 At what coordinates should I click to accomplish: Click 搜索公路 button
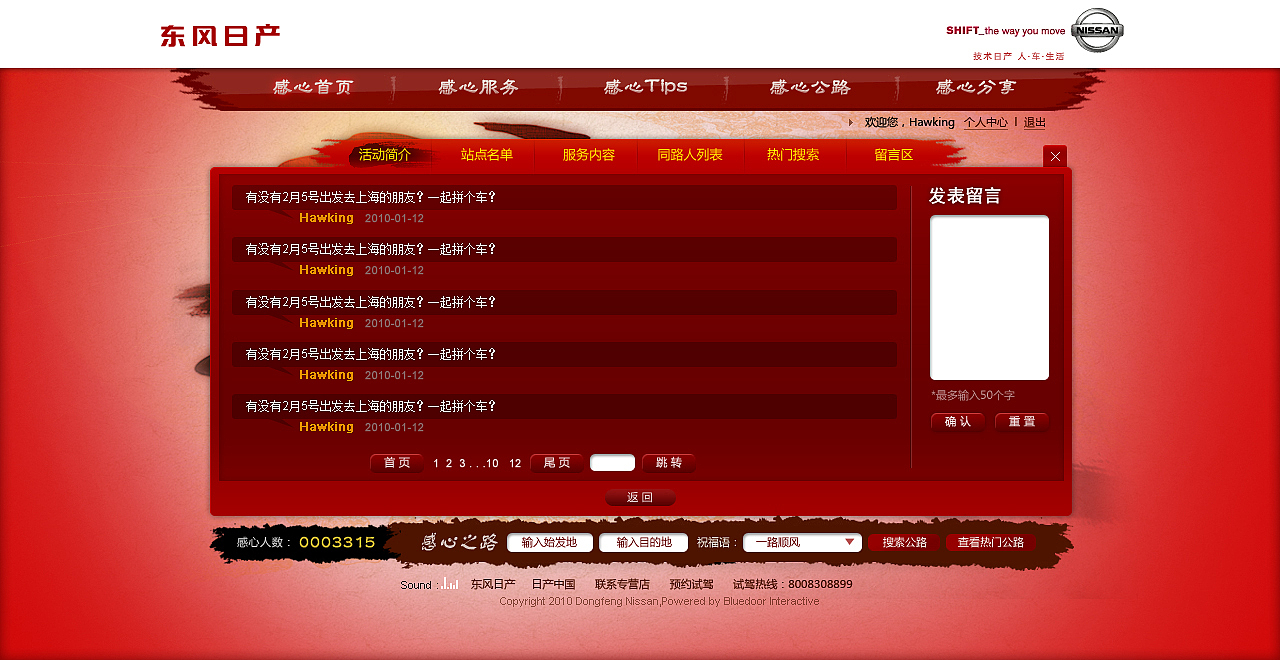coord(904,542)
